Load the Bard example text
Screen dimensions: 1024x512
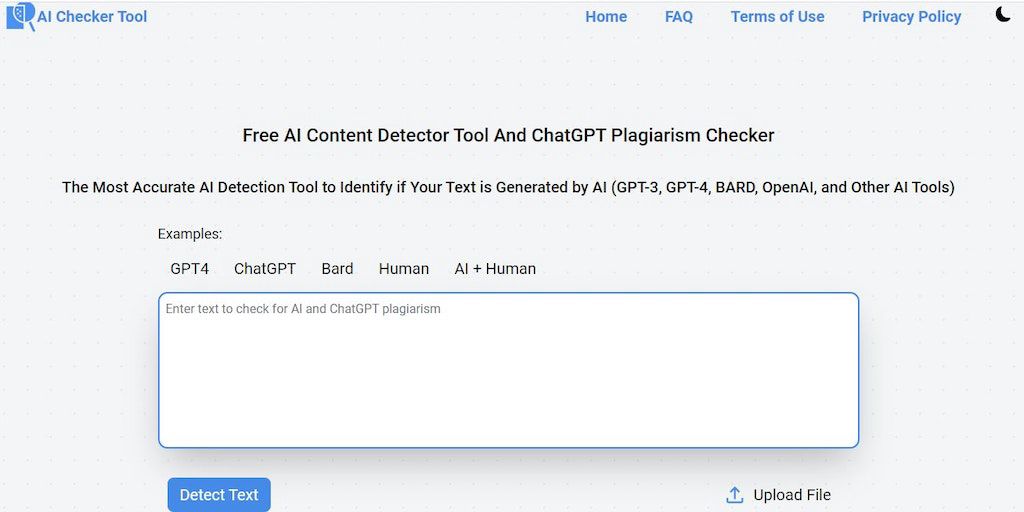click(337, 268)
